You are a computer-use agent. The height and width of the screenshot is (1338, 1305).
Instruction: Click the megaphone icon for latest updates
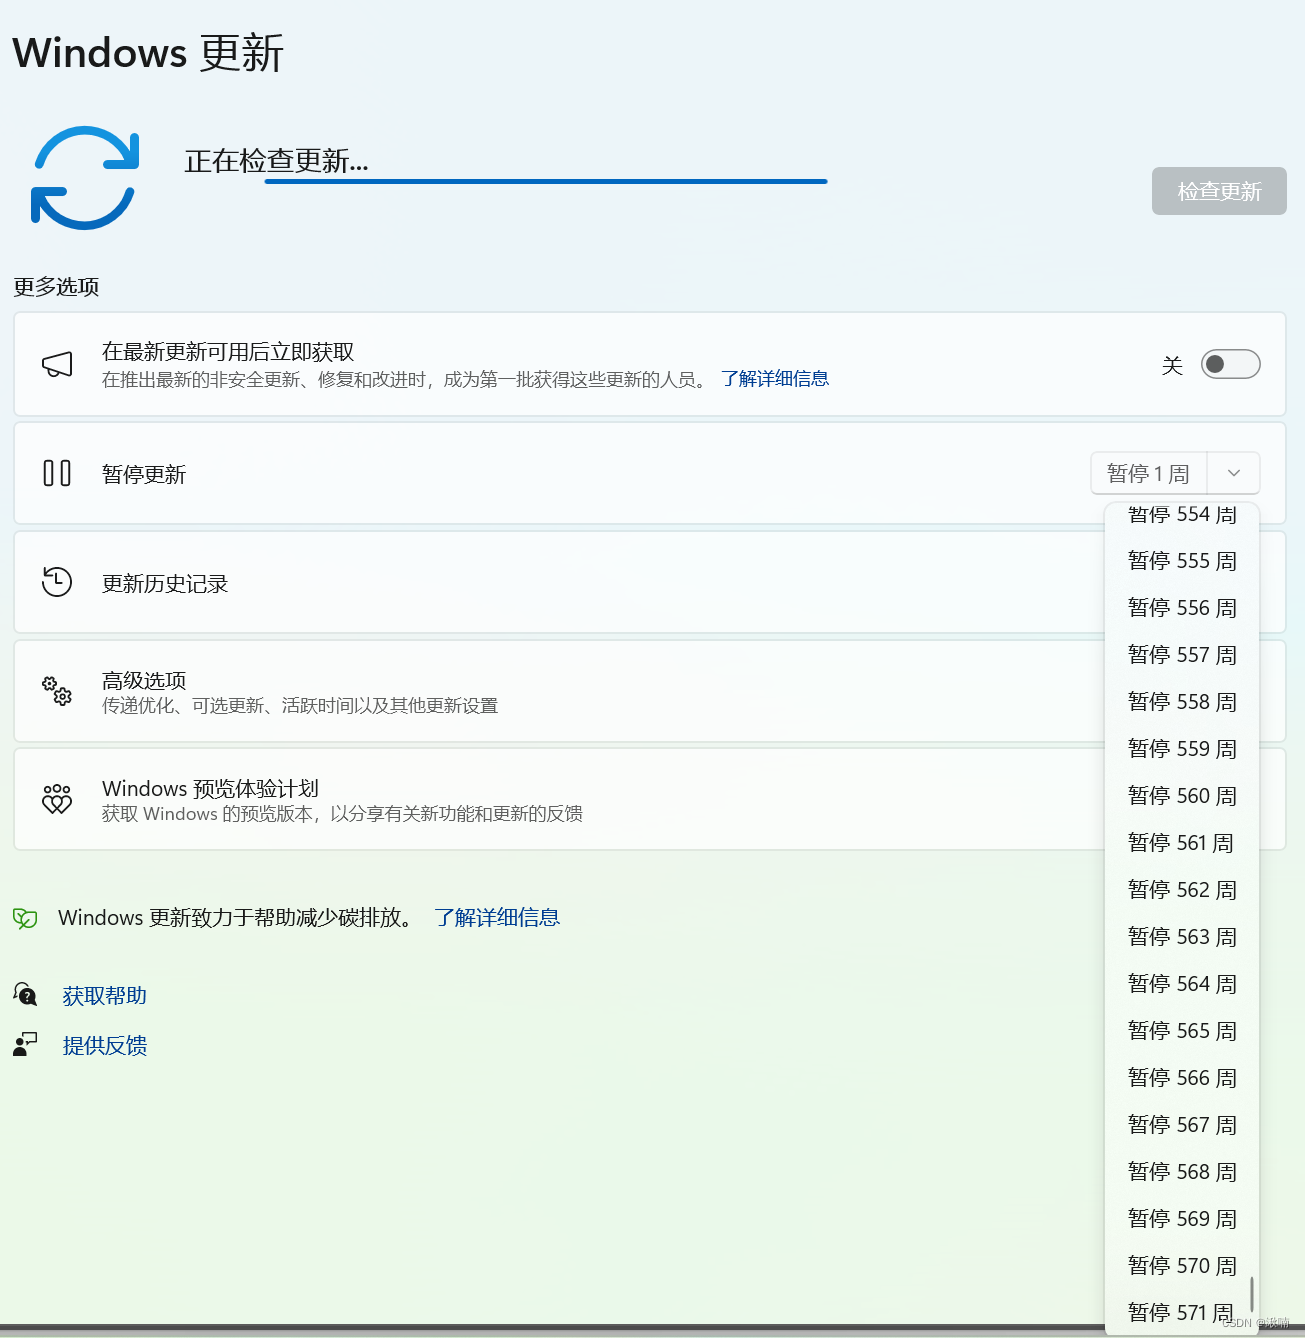coord(57,365)
